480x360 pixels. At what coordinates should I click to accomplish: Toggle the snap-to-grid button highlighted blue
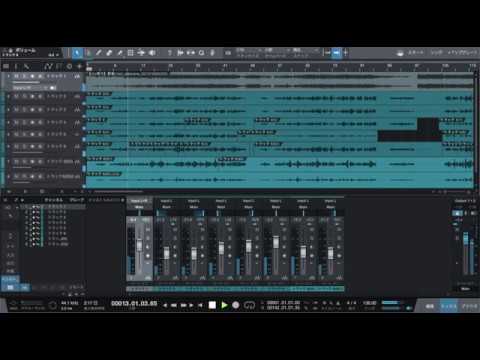click(x=336, y=53)
